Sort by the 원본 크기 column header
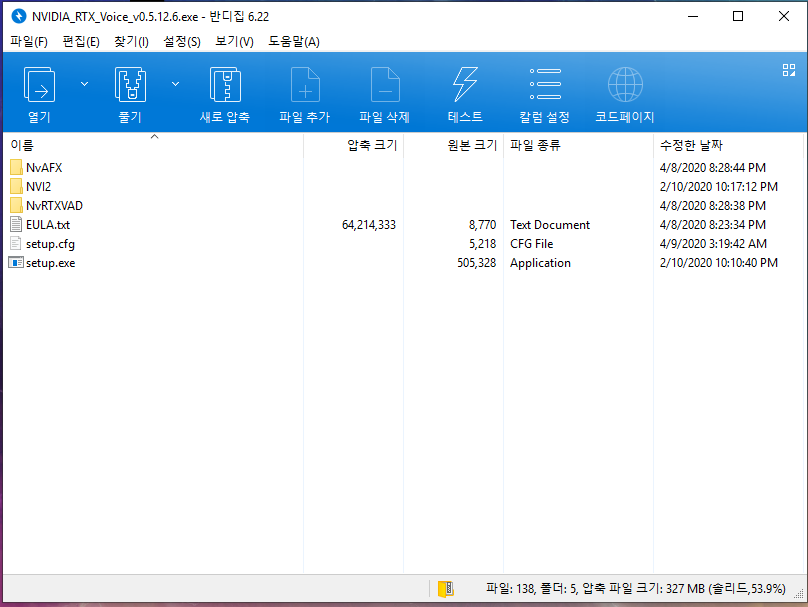Screen dimensions: 808x607 tap(453, 145)
